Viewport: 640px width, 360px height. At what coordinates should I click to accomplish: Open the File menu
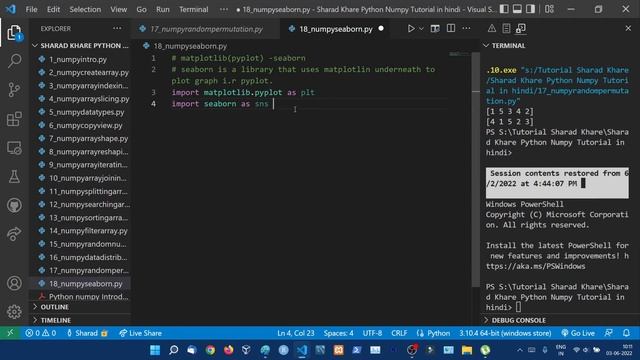click(x=31, y=9)
